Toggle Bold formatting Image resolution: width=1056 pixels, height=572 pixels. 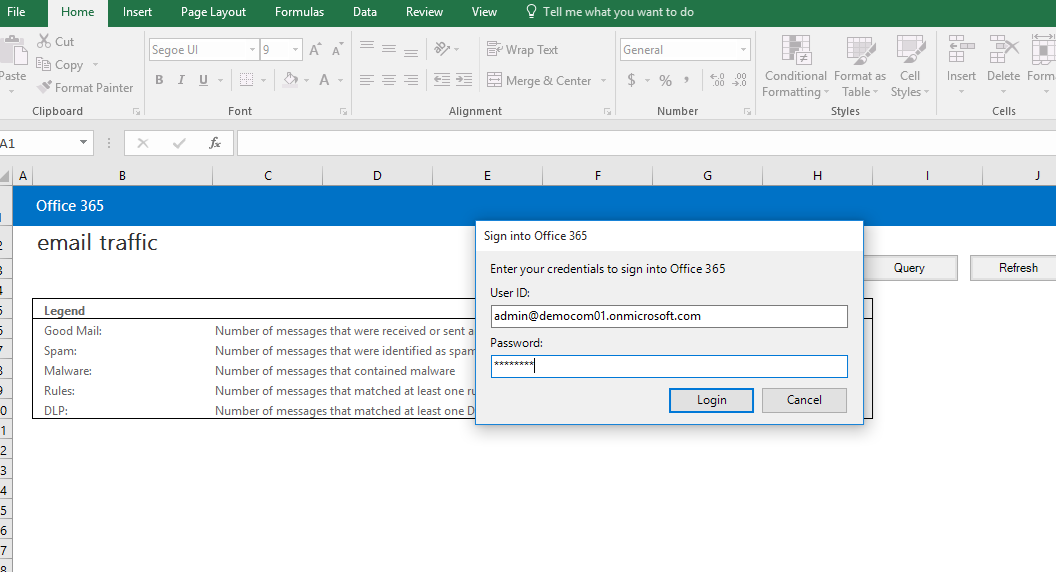159,81
